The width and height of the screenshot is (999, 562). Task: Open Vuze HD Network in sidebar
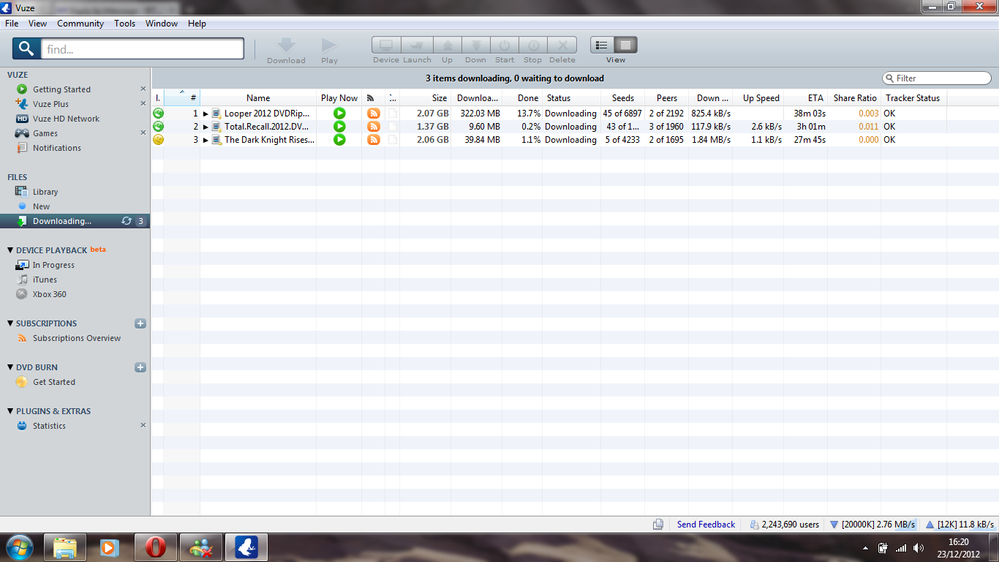pyautogui.click(x=66, y=119)
